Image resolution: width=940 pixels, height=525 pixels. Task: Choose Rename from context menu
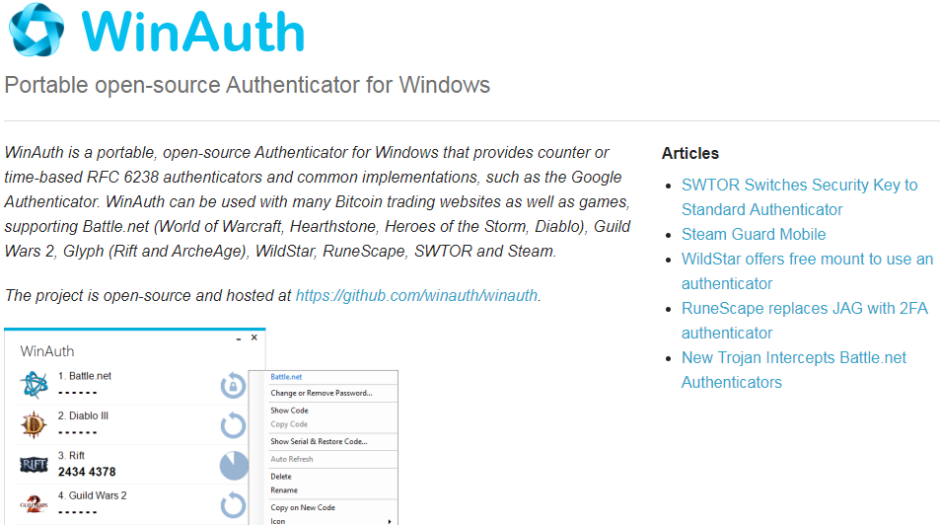click(284, 490)
